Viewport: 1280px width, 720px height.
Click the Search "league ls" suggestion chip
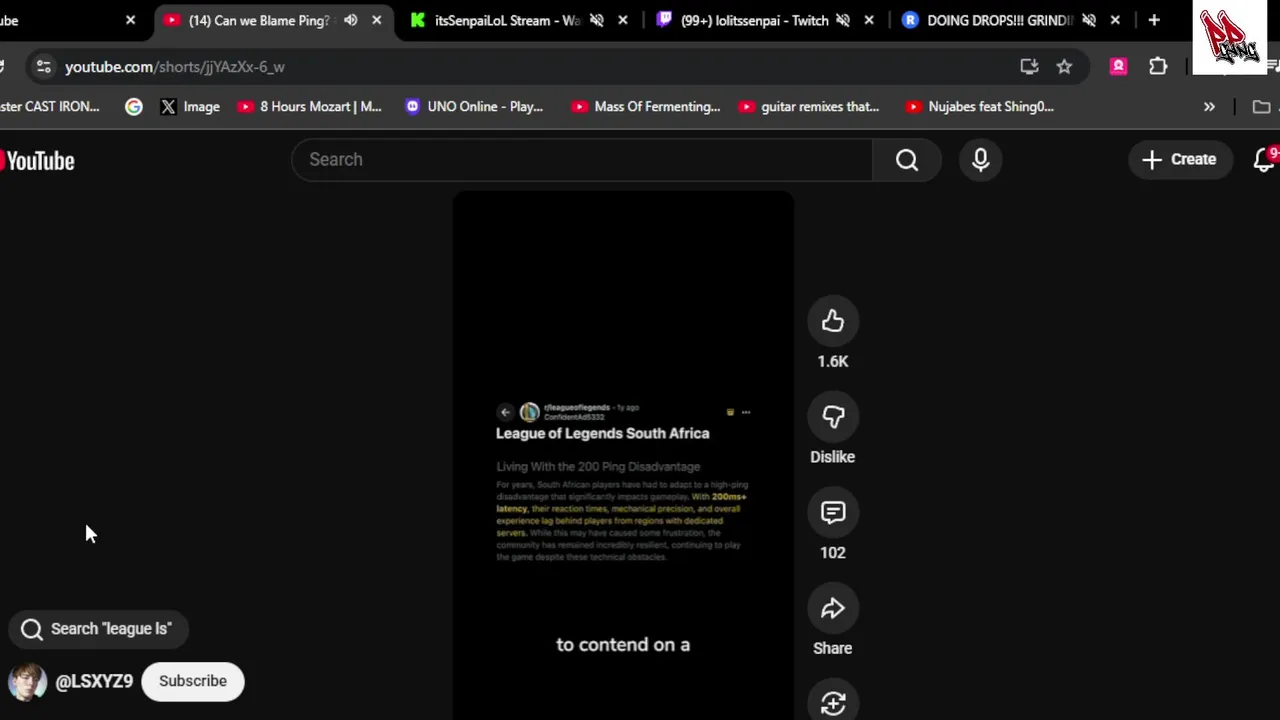[x=97, y=629]
